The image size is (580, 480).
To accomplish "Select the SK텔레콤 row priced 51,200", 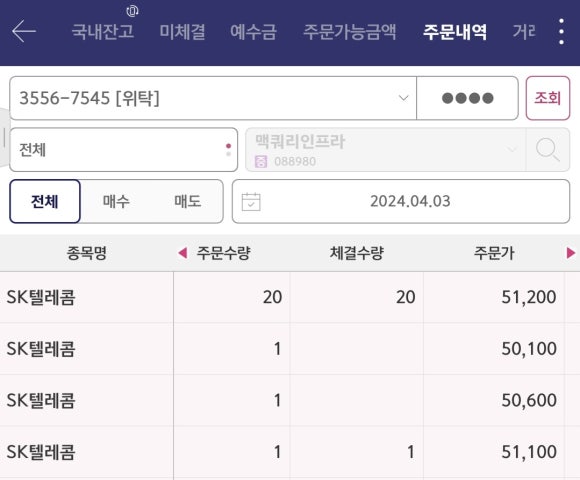I will point(290,297).
